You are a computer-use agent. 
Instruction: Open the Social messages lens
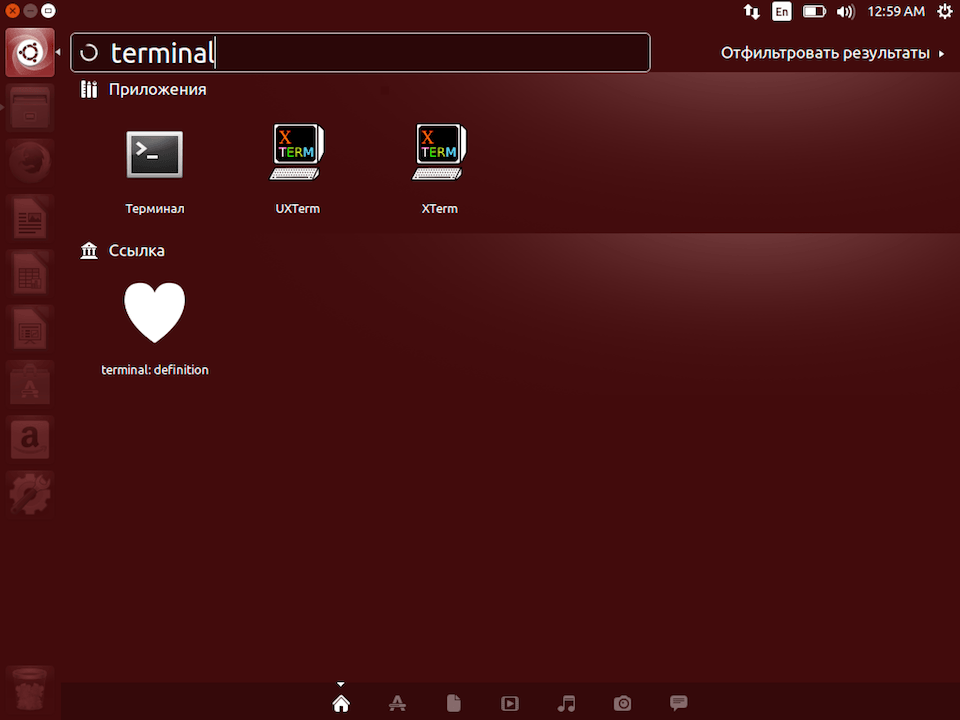pyautogui.click(x=678, y=703)
